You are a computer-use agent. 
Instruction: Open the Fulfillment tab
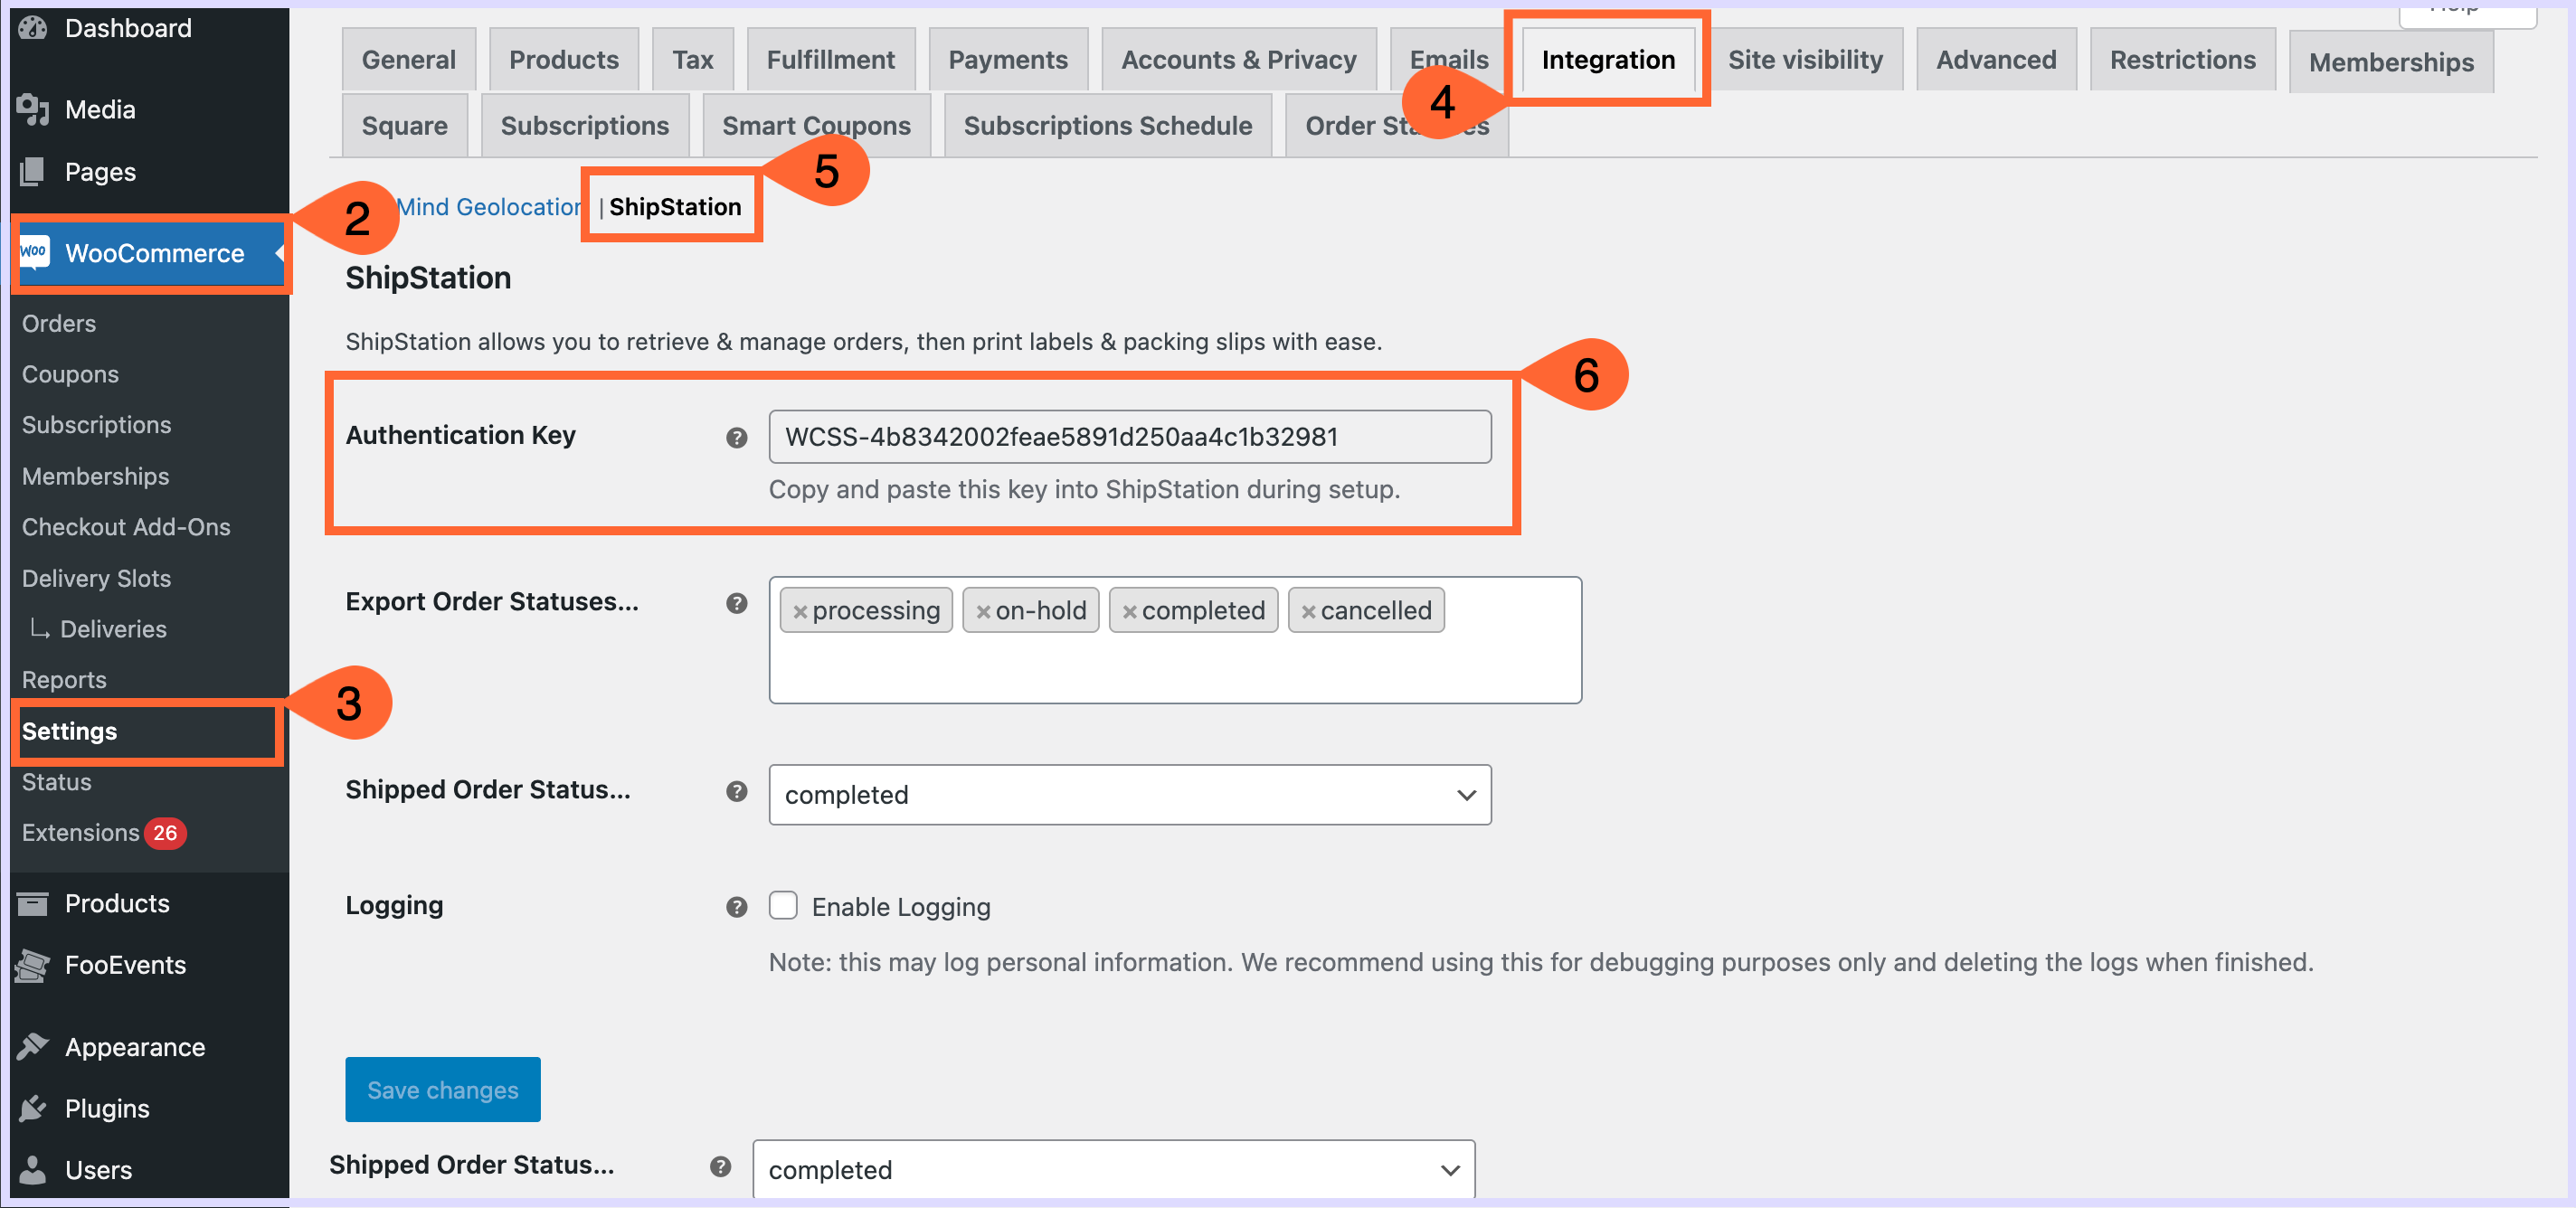coord(831,60)
